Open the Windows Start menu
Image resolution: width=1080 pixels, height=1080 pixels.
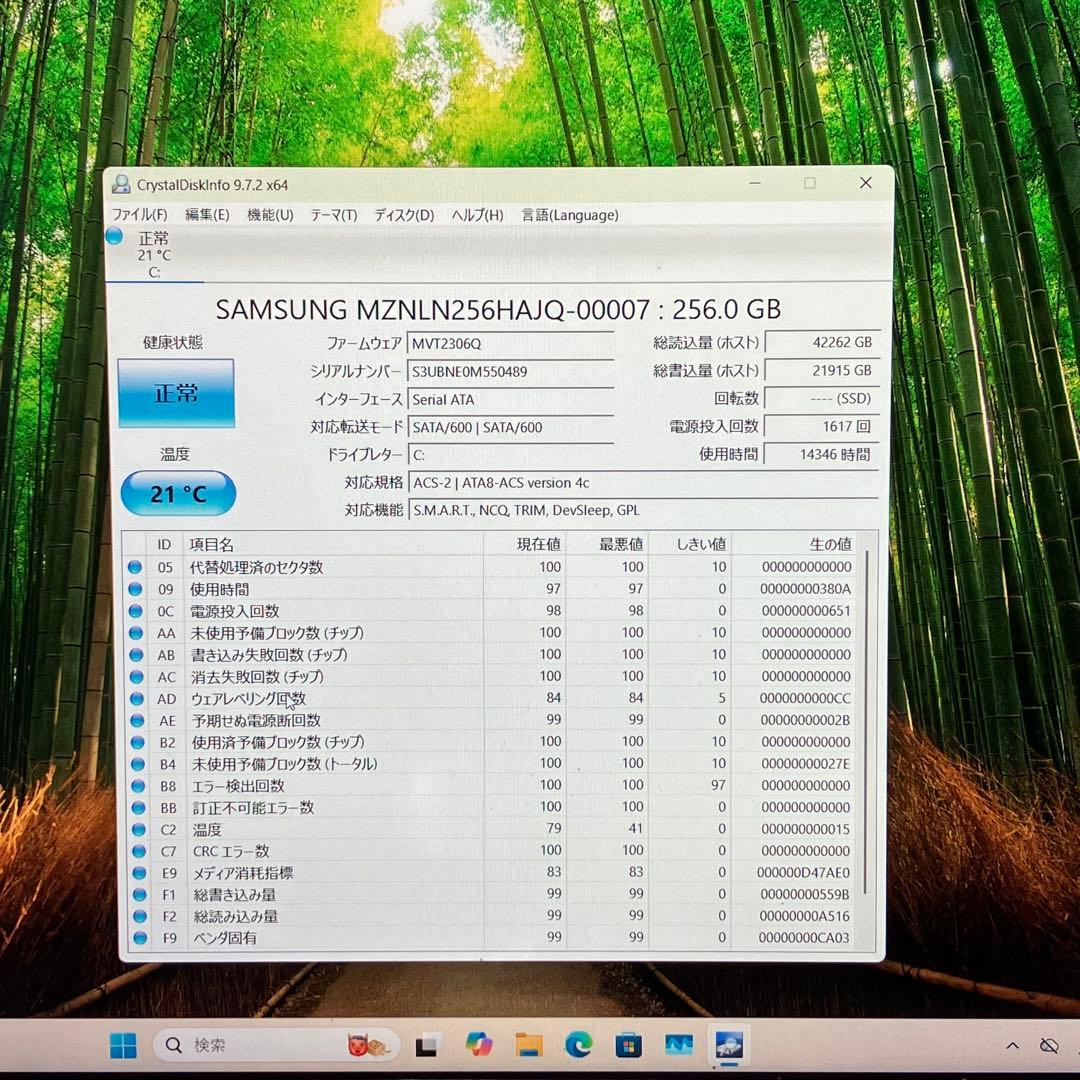(x=123, y=1046)
